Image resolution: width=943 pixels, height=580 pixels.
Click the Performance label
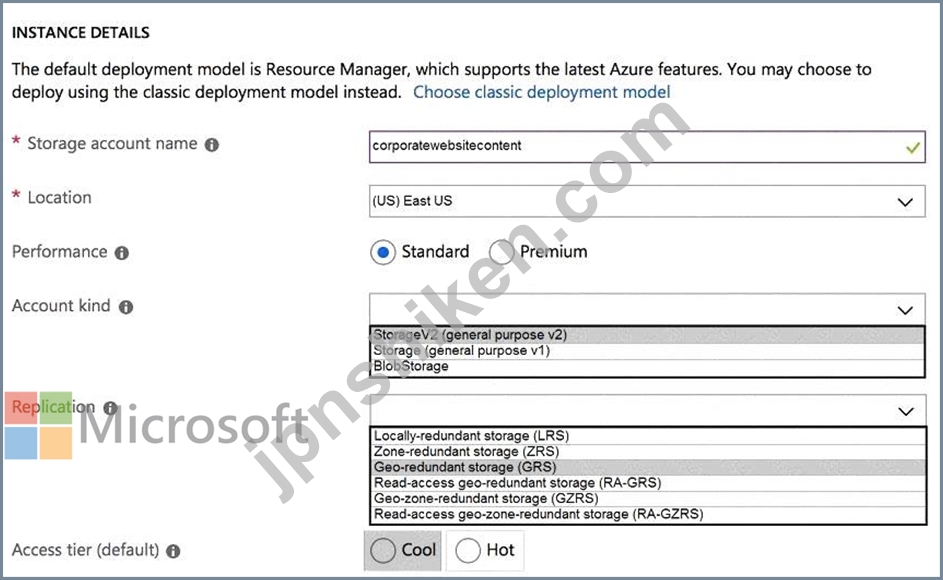coord(60,251)
